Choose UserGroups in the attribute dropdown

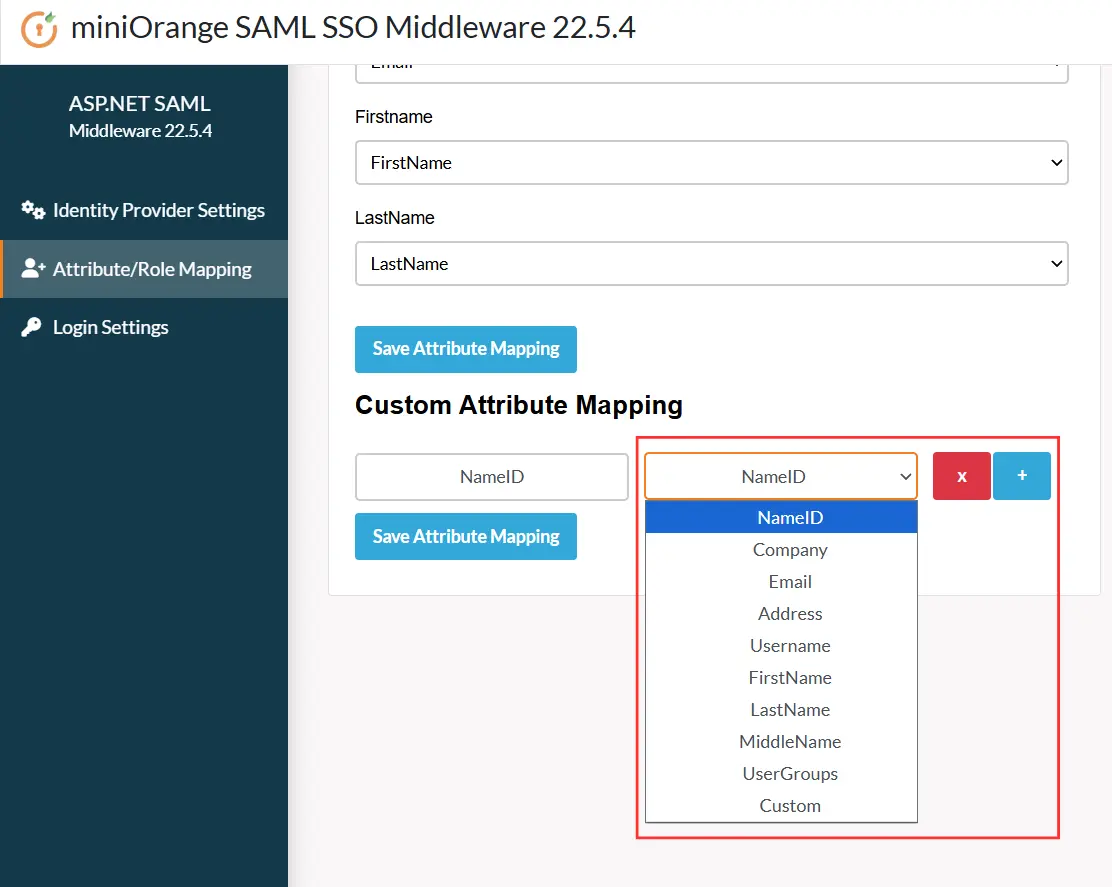coord(789,773)
